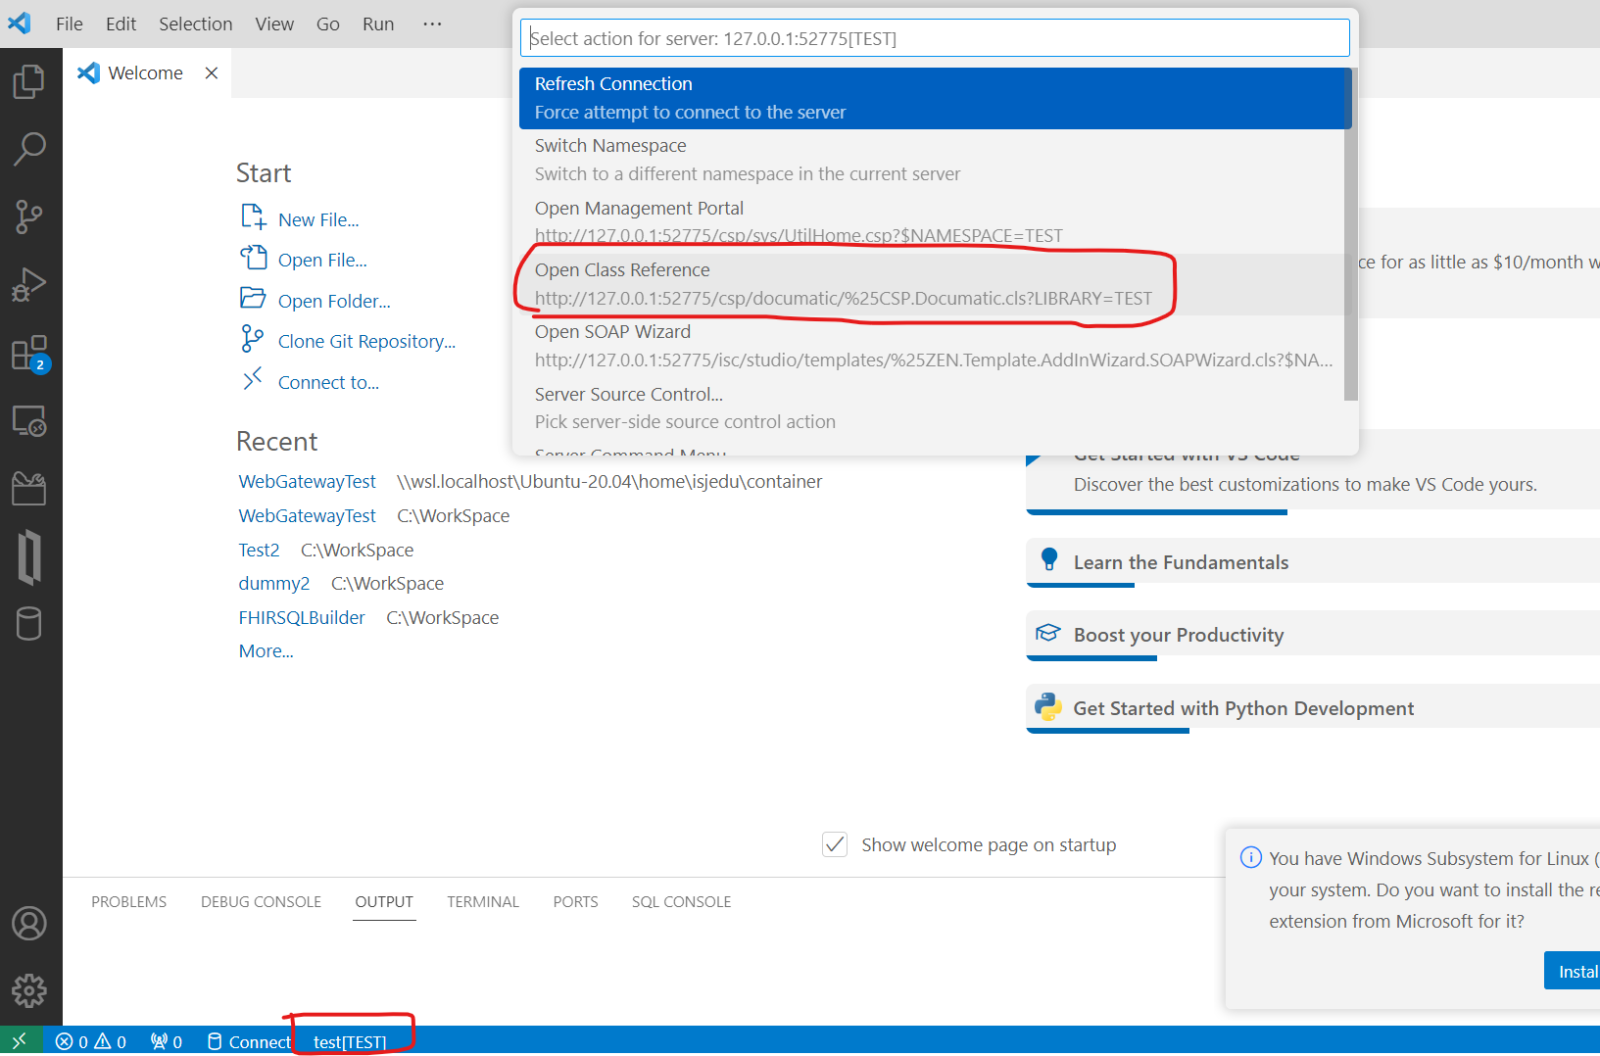Open the database cylinder icon view
The image size is (1600, 1056).
coord(29,624)
